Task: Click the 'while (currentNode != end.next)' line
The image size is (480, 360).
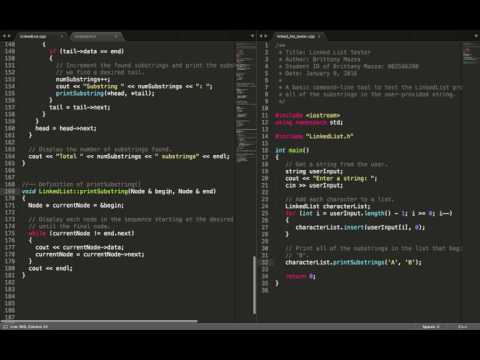Action: pos(81,233)
